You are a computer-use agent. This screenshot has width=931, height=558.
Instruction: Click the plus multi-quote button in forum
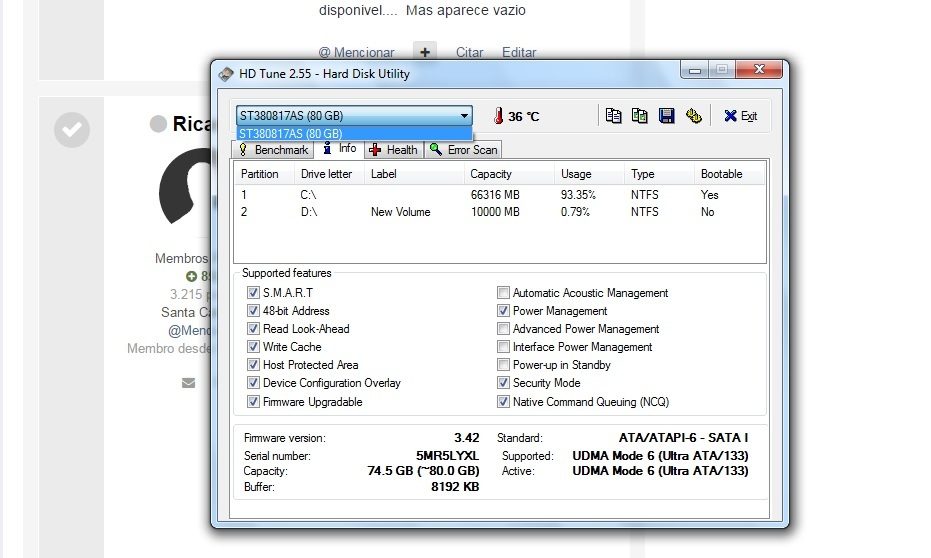425,52
